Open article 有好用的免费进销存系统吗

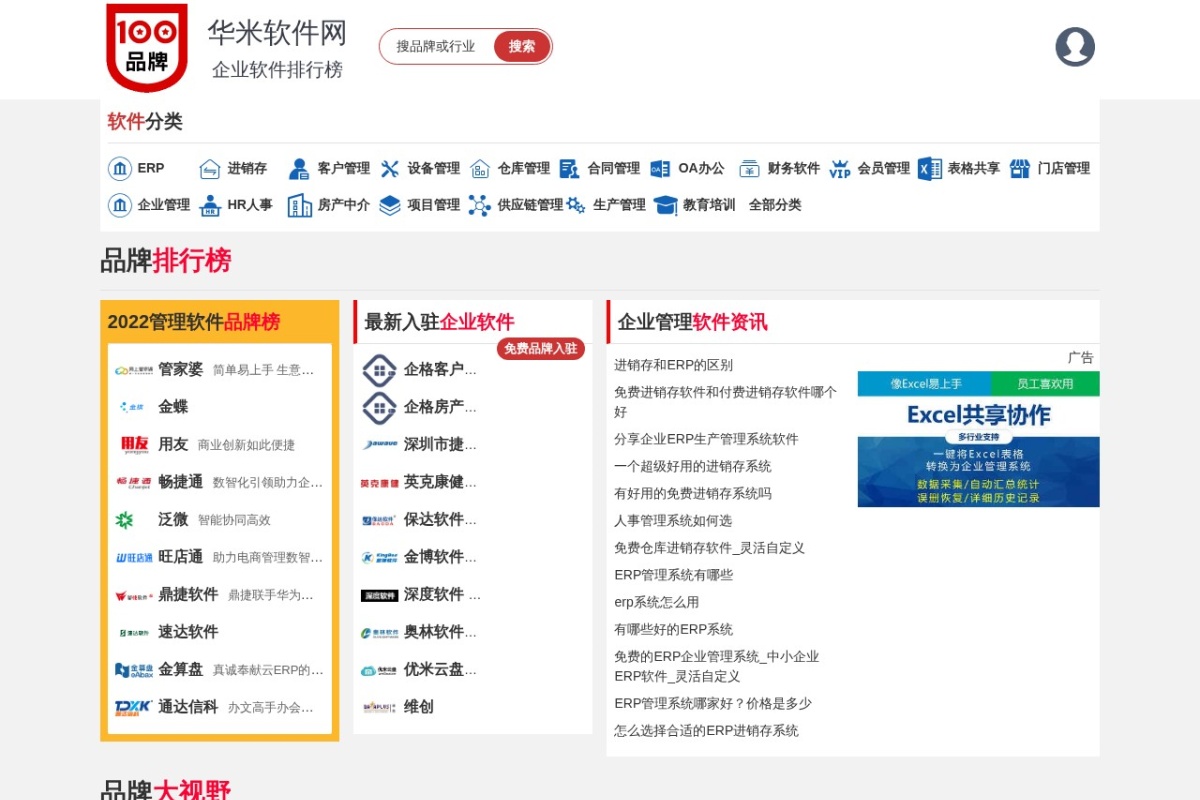(692, 494)
